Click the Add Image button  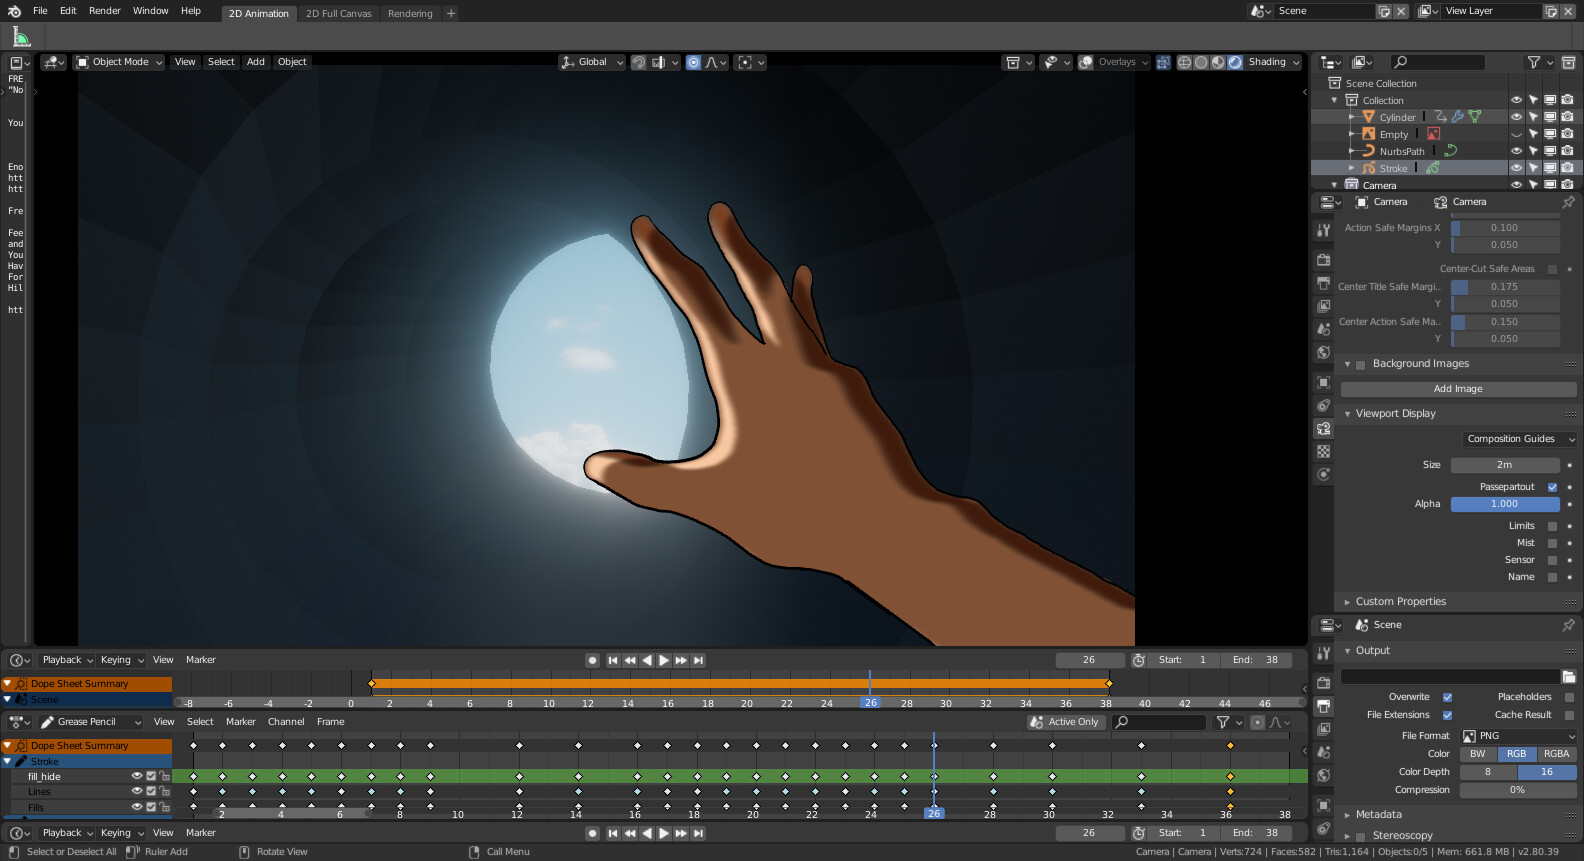pos(1458,389)
